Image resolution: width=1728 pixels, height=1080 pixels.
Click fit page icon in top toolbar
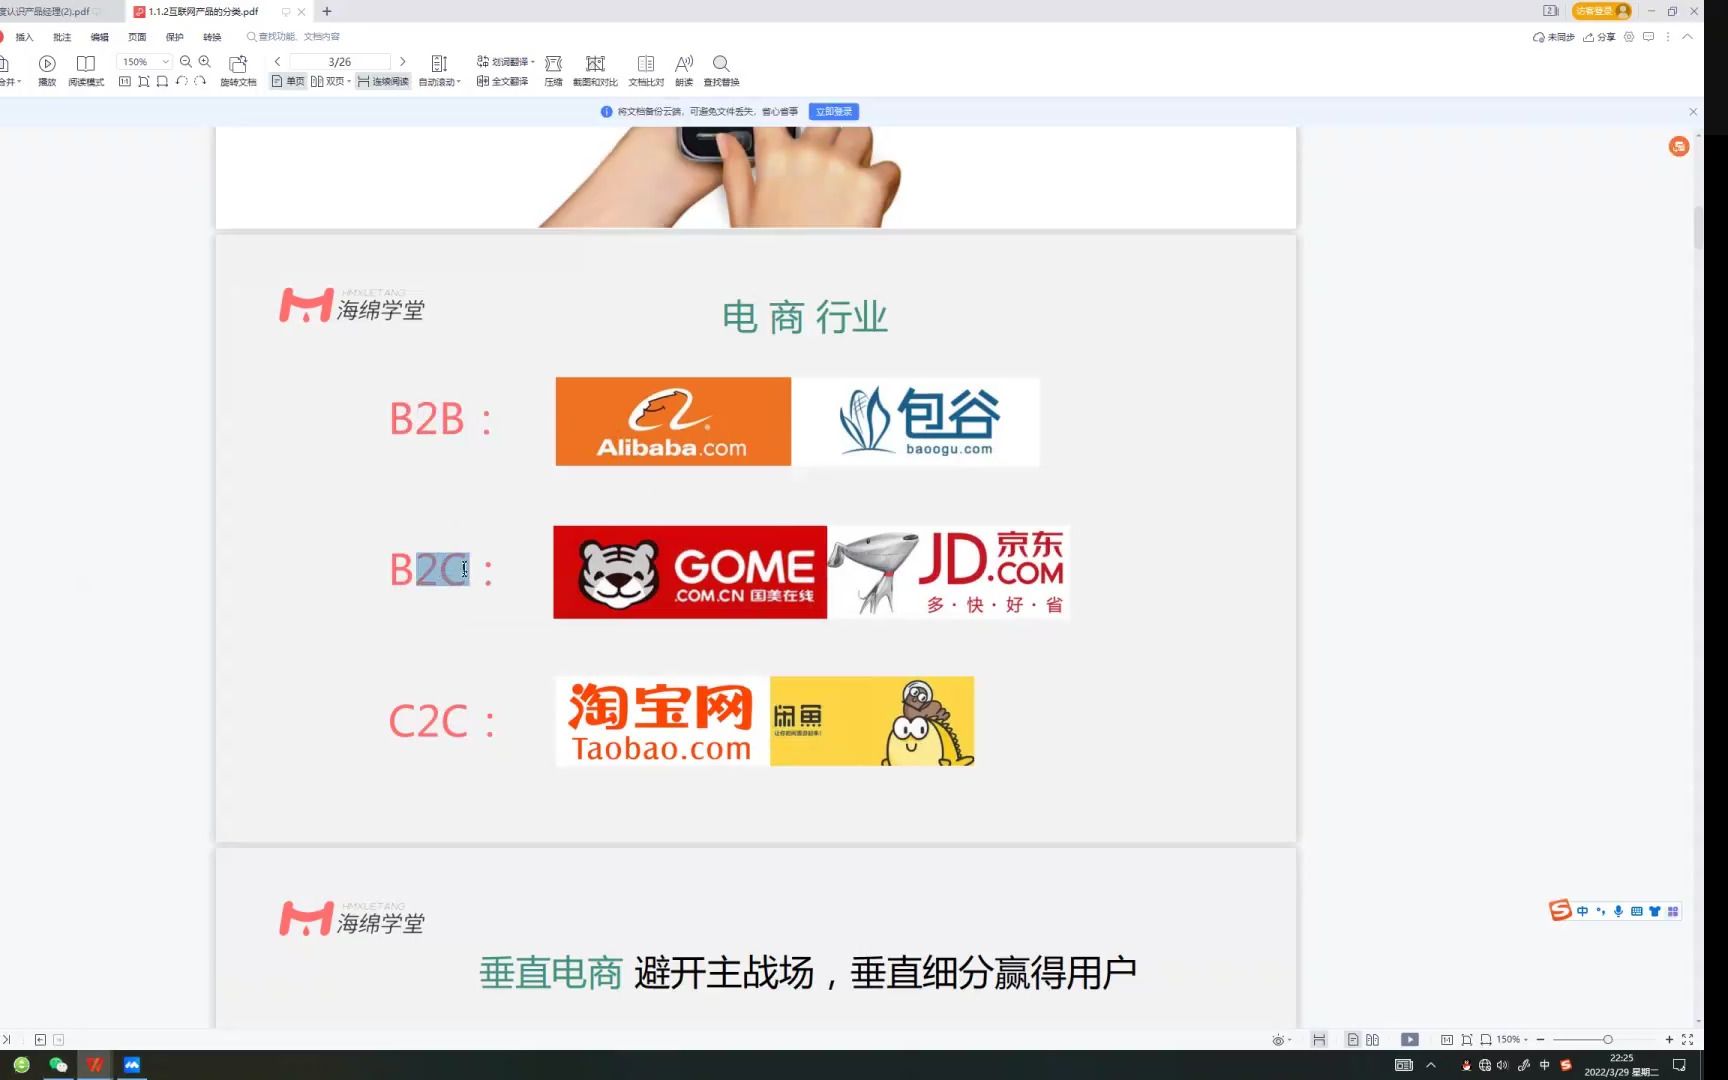[x=144, y=81]
